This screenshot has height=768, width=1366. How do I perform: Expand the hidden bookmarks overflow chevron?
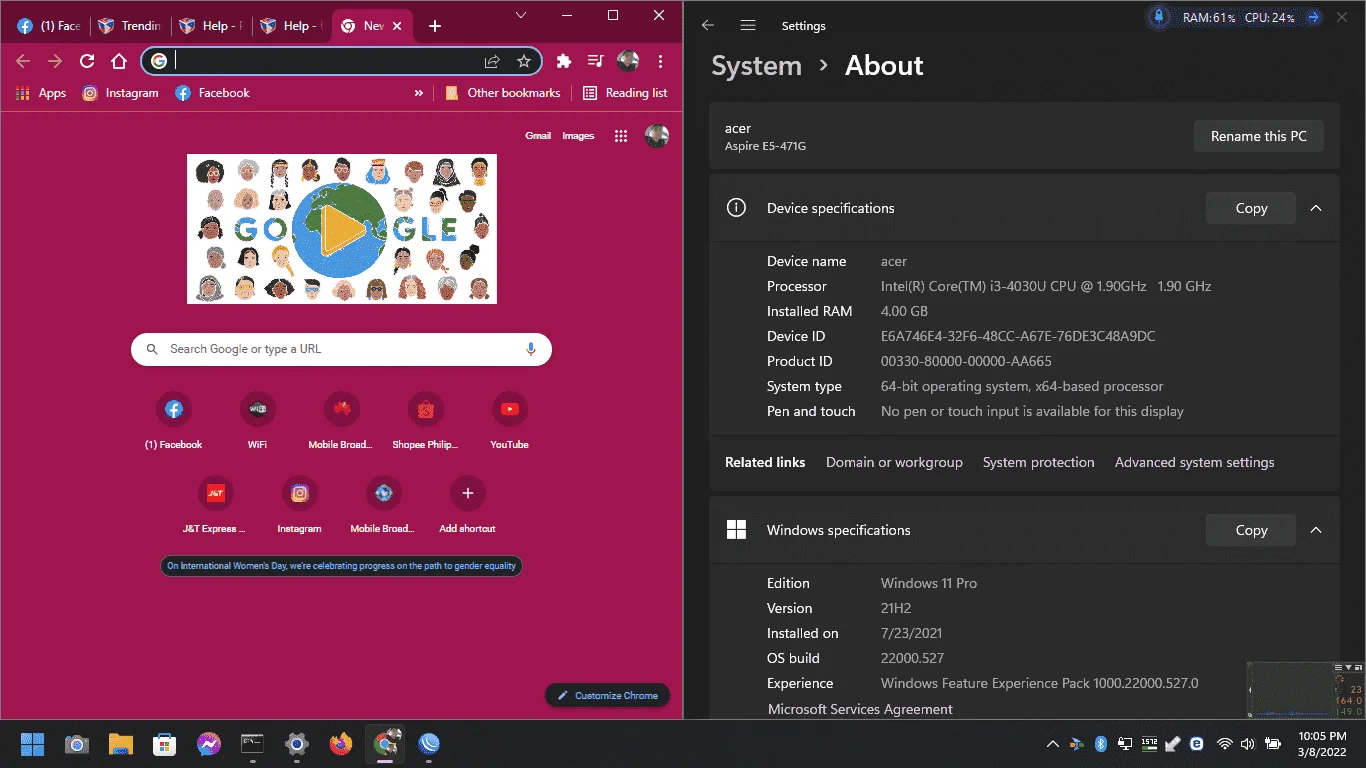coord(419,93)
